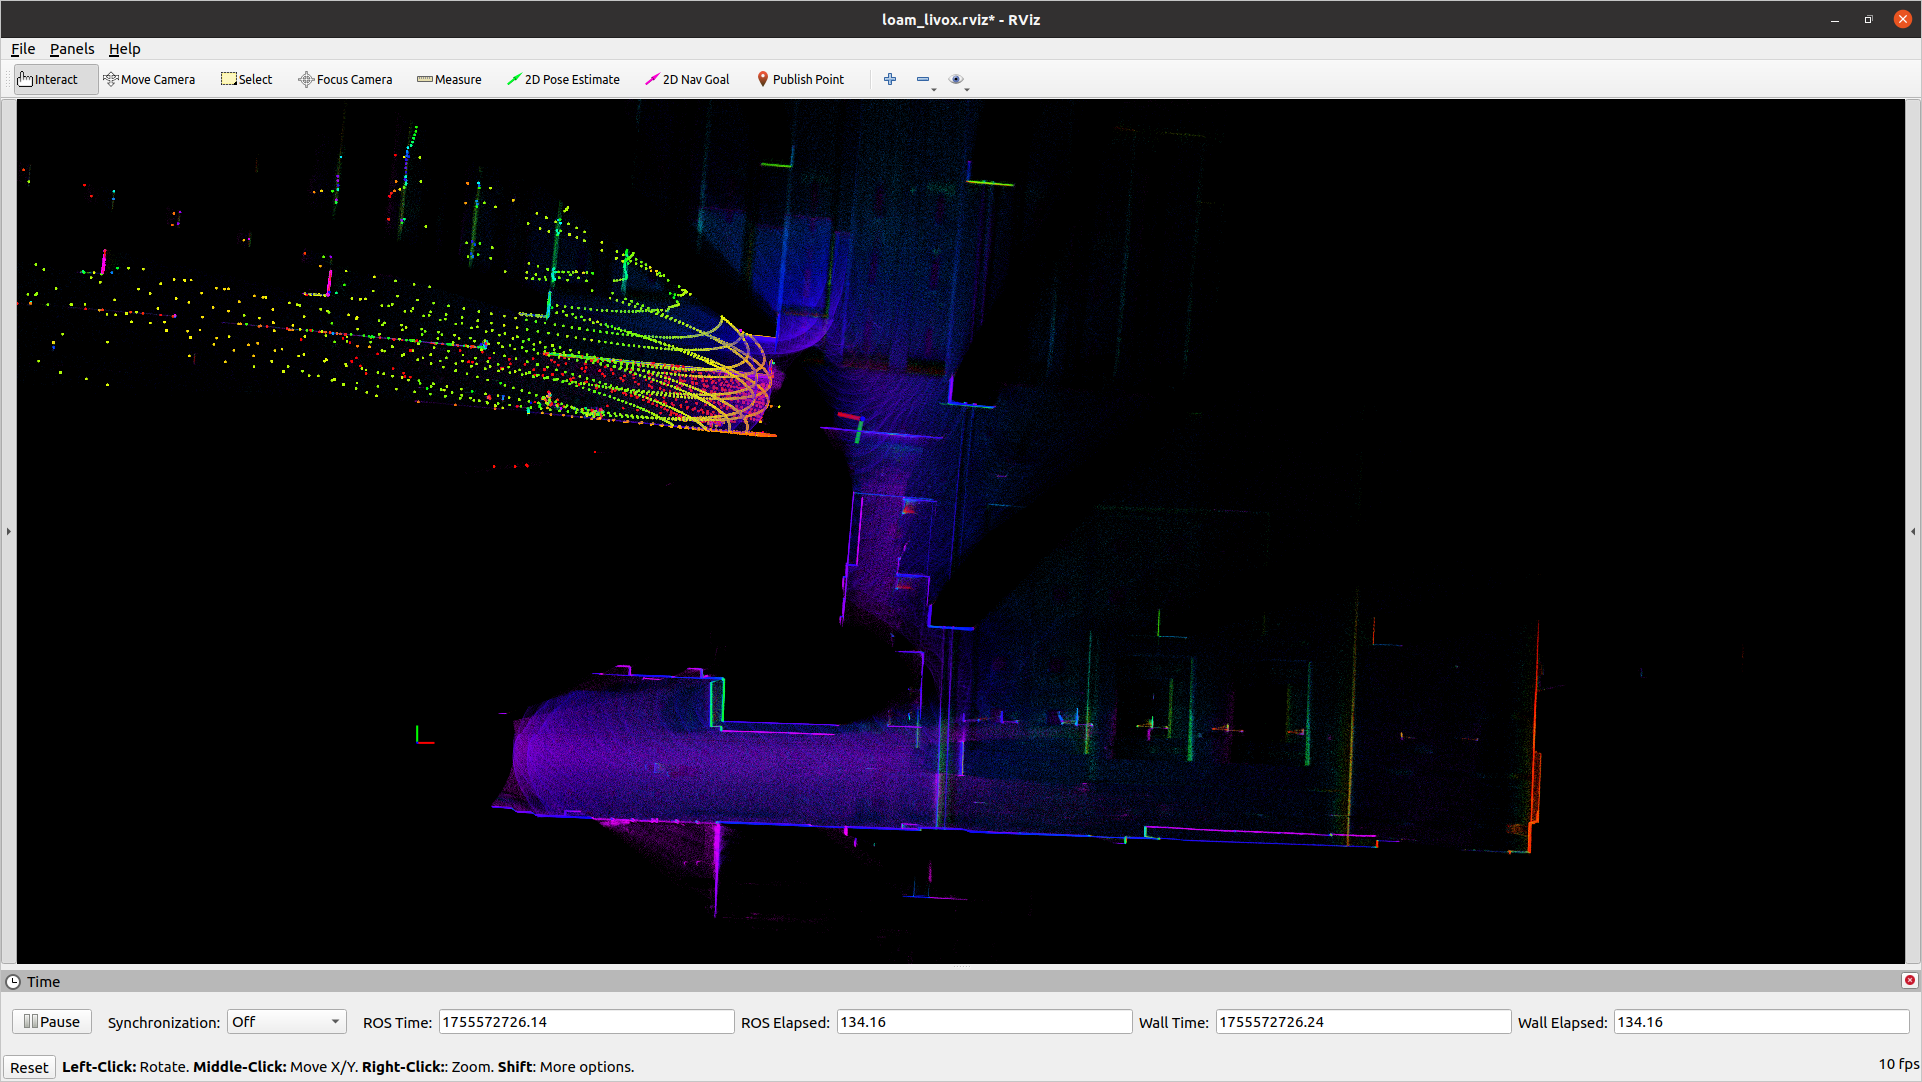Expand the collapsed right side panel

coord(1913,531)
